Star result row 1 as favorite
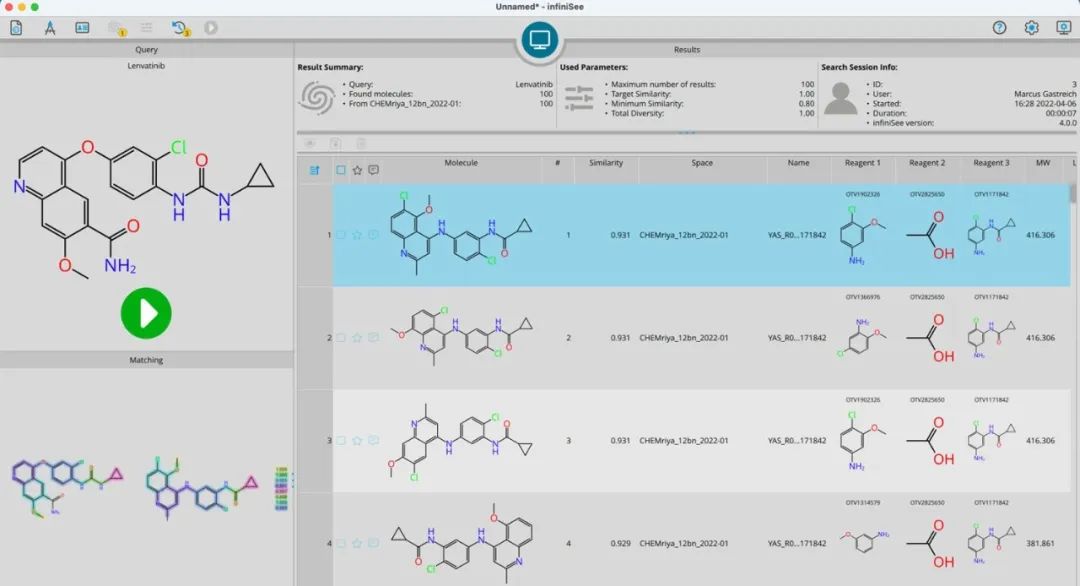The width and height of the screenshot is (1080, 586). click(357, 235)
